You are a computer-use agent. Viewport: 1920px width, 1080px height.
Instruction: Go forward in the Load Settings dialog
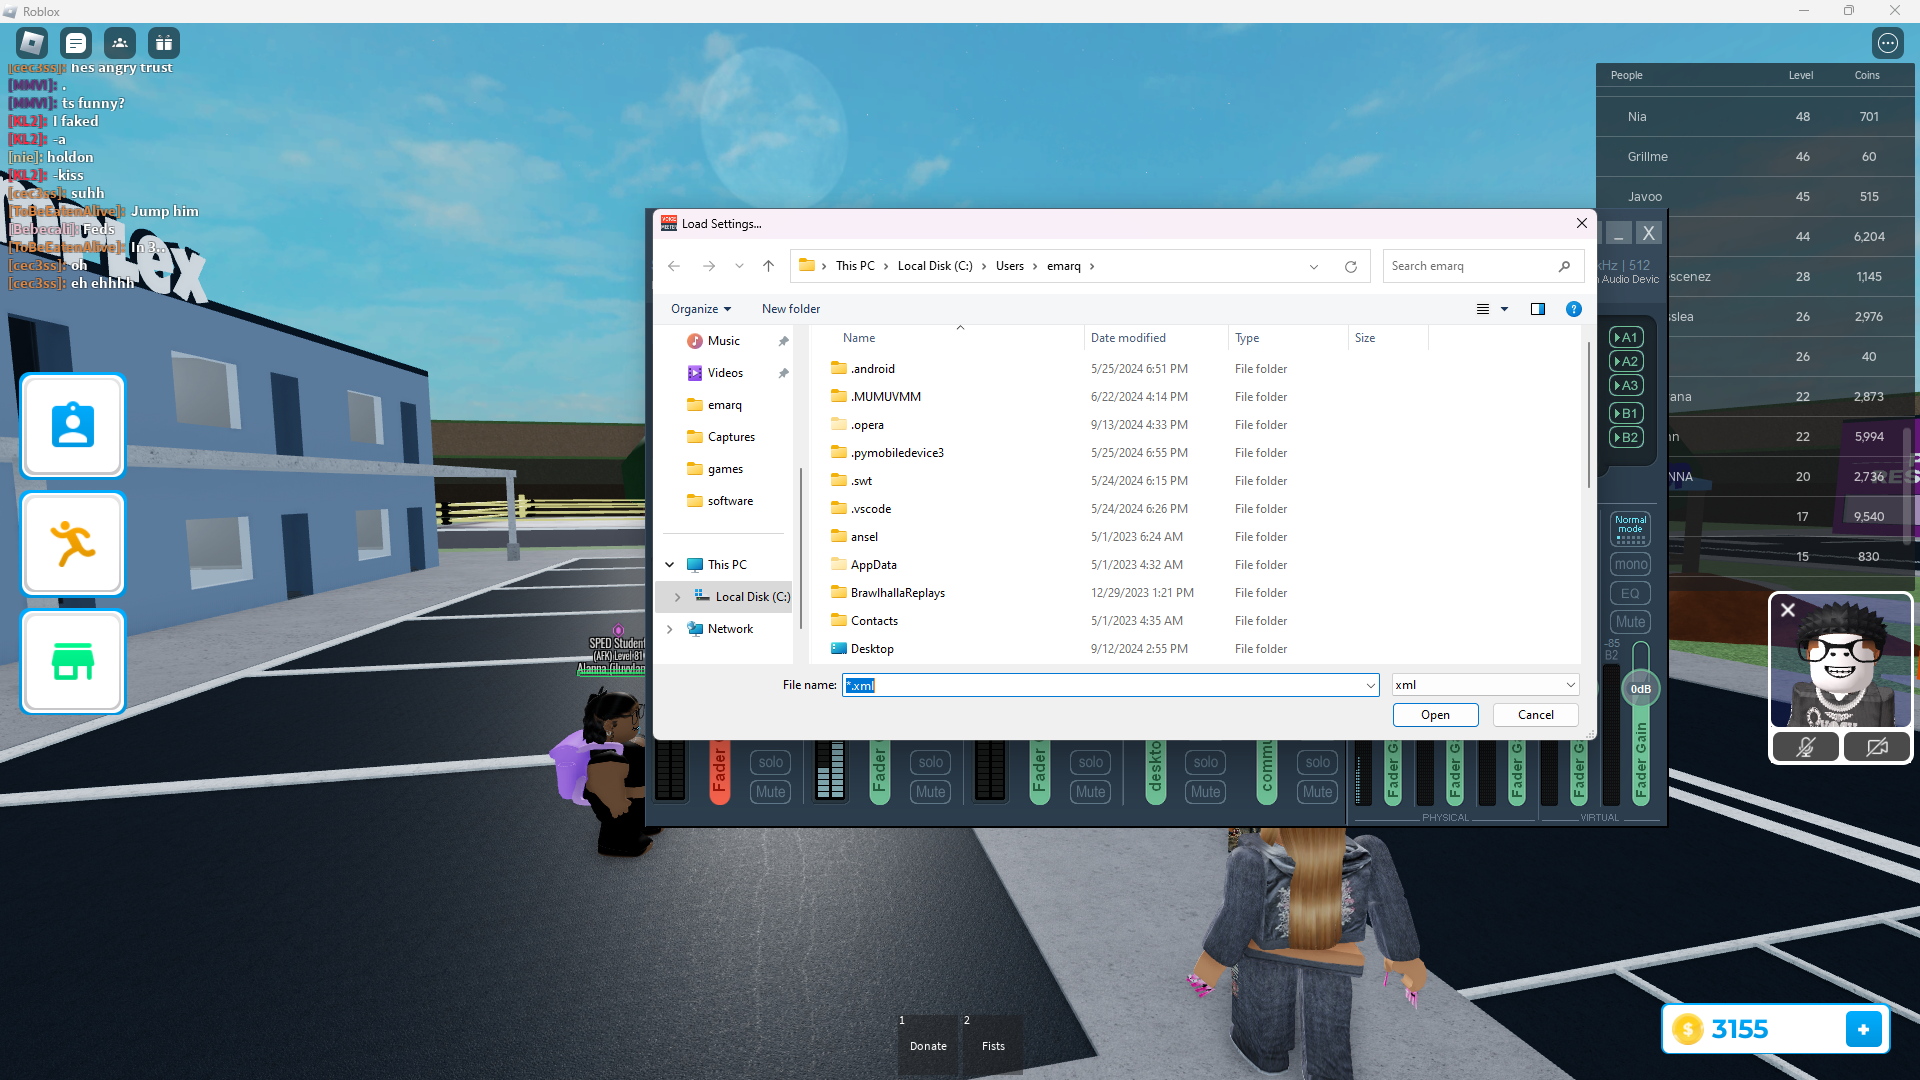[709, 266]
